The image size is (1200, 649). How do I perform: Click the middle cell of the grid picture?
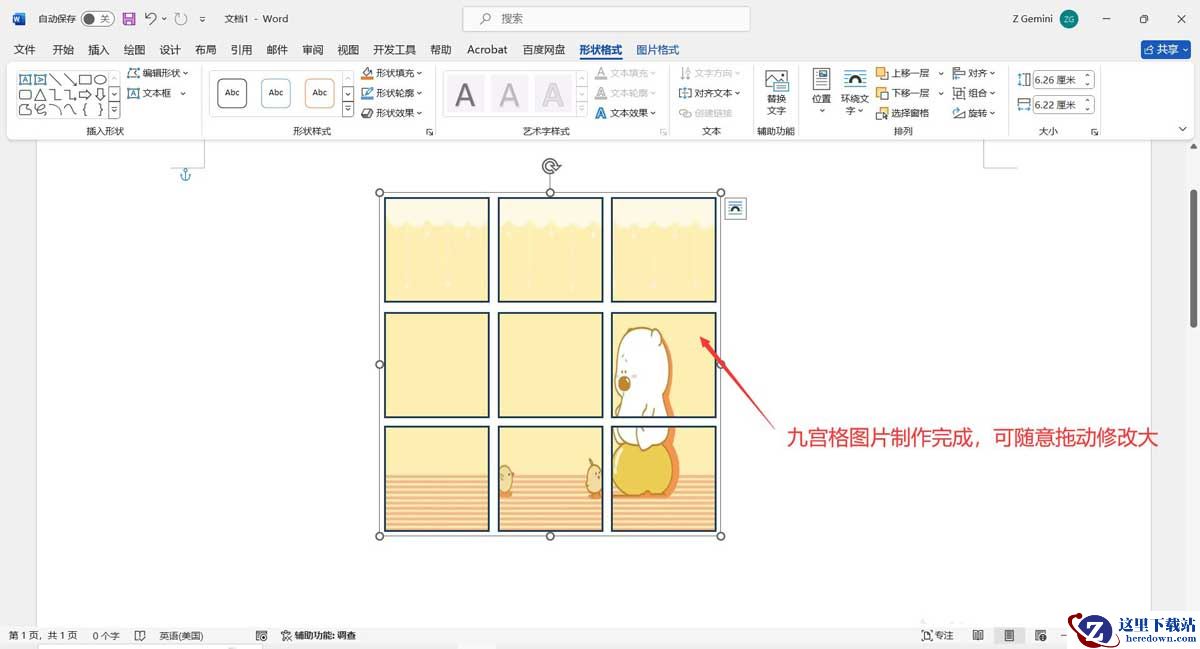click(550, 365)
